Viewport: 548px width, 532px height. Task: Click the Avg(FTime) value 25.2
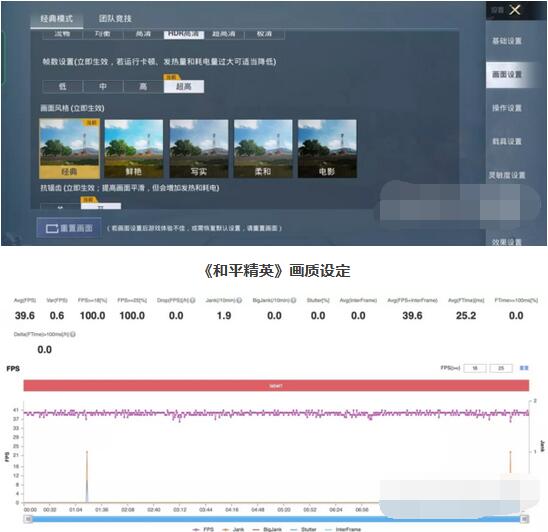pyautogui.click(x=466, y=316)
